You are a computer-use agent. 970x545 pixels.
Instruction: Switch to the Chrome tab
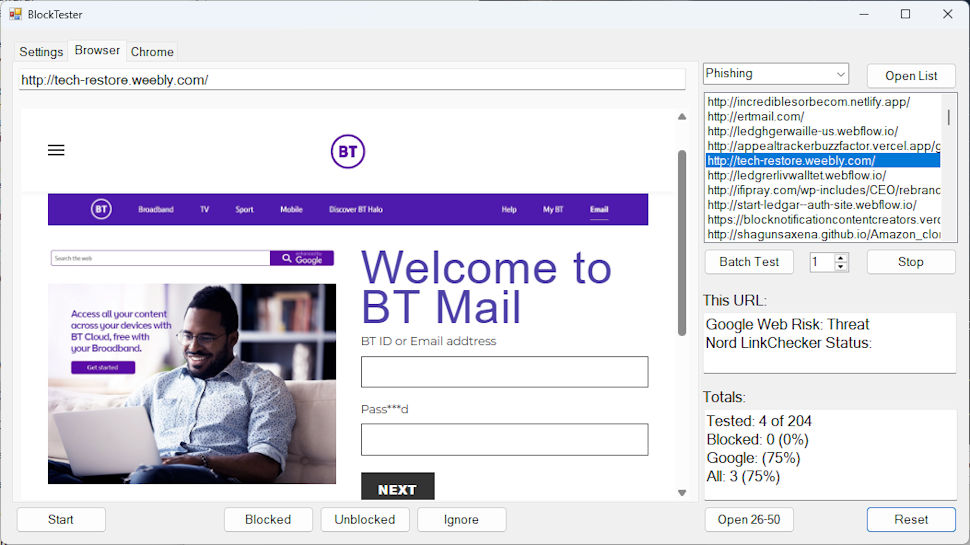(152, 52)
